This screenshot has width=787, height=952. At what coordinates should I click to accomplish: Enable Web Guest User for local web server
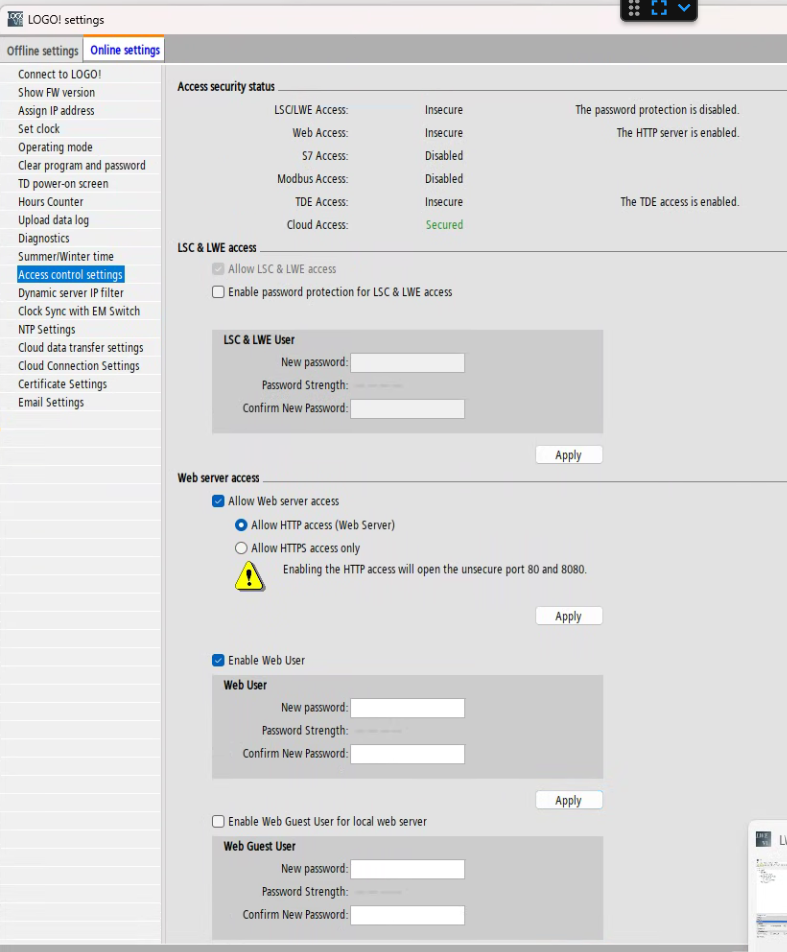pos(218,821)
